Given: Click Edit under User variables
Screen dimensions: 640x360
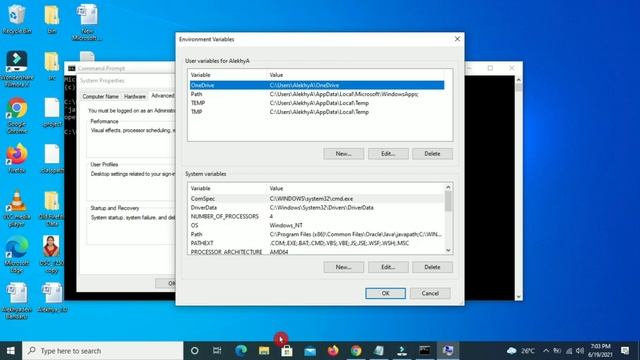Looking at the screenshot, I should pos(388,154).
